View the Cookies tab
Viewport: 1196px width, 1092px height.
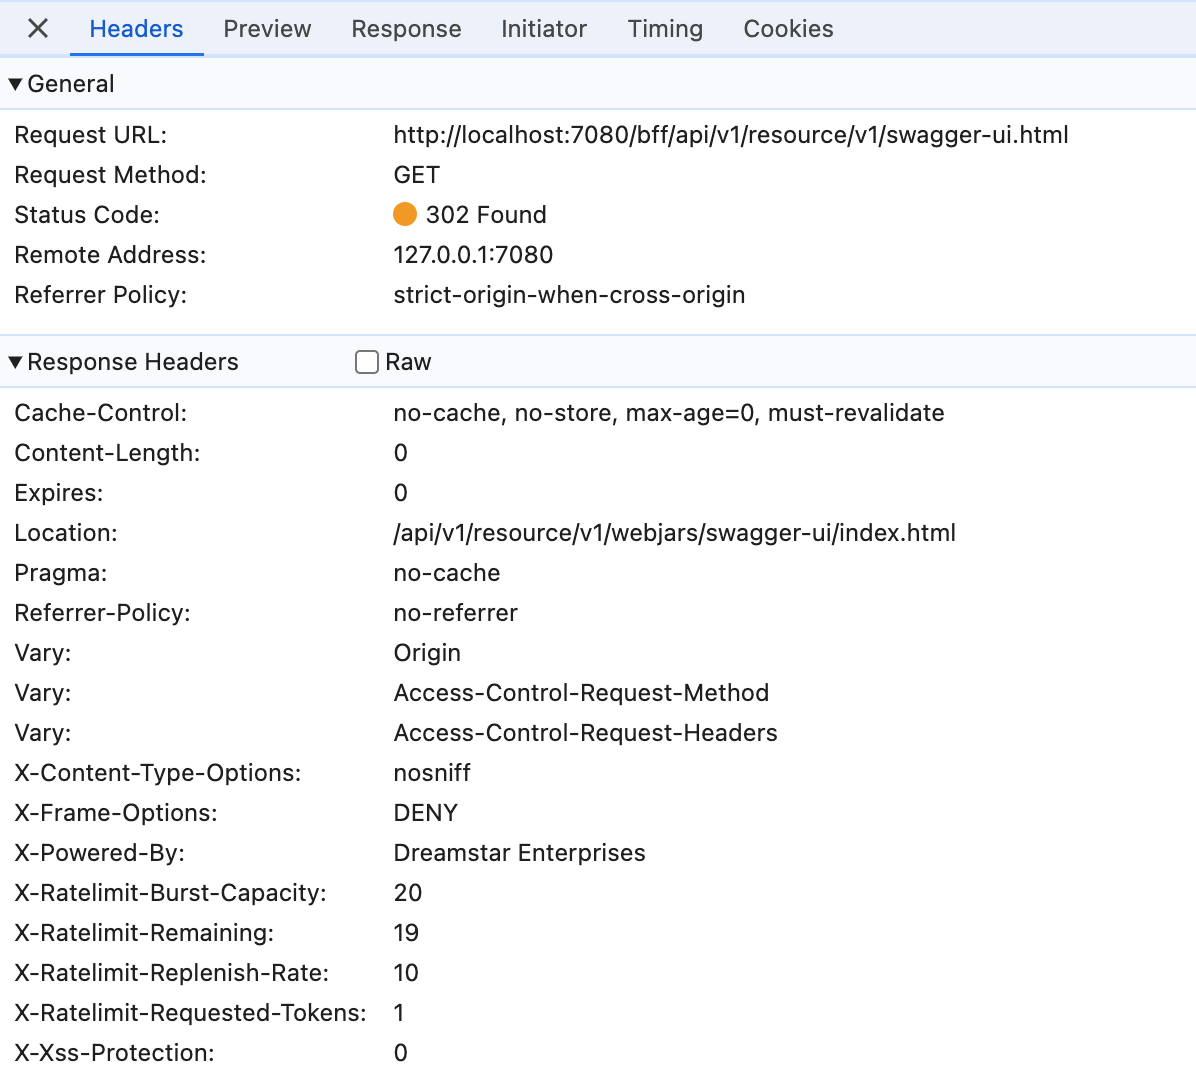pos(787,28)
